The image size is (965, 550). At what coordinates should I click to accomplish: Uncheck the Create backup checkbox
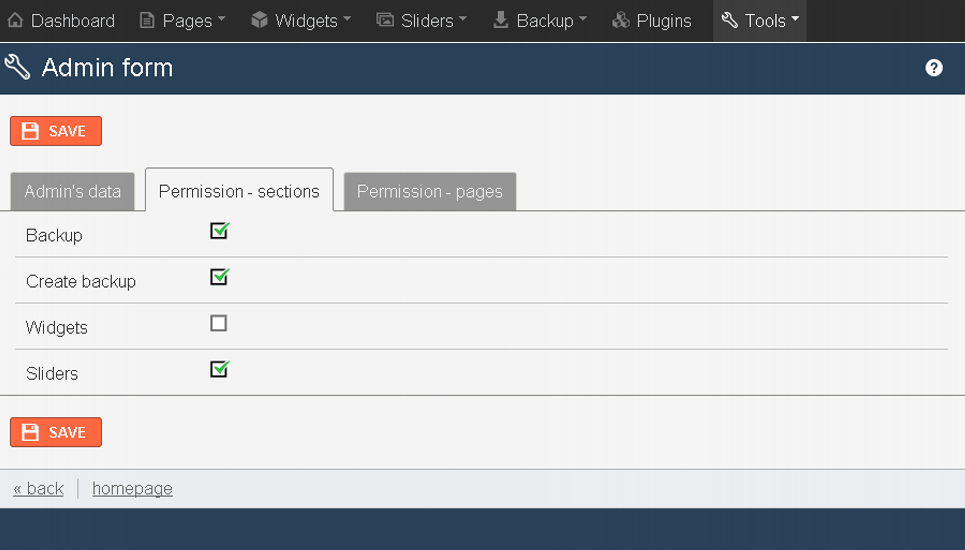[x=219, y=277]
